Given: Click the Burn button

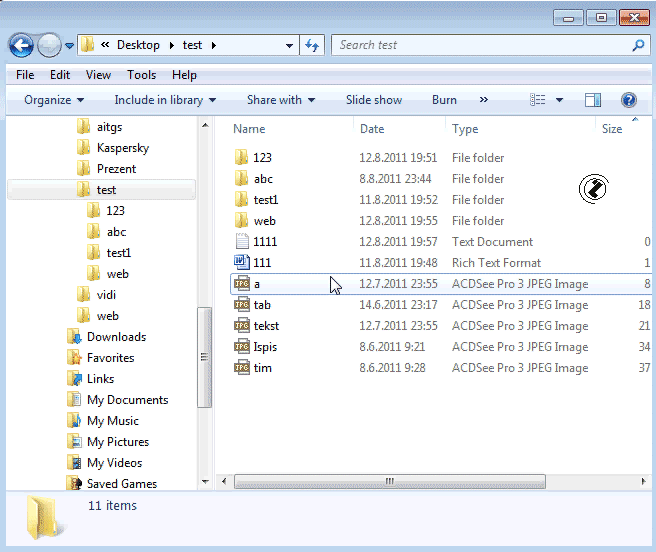Looking at the screenshot, I should tap(444, 100).
